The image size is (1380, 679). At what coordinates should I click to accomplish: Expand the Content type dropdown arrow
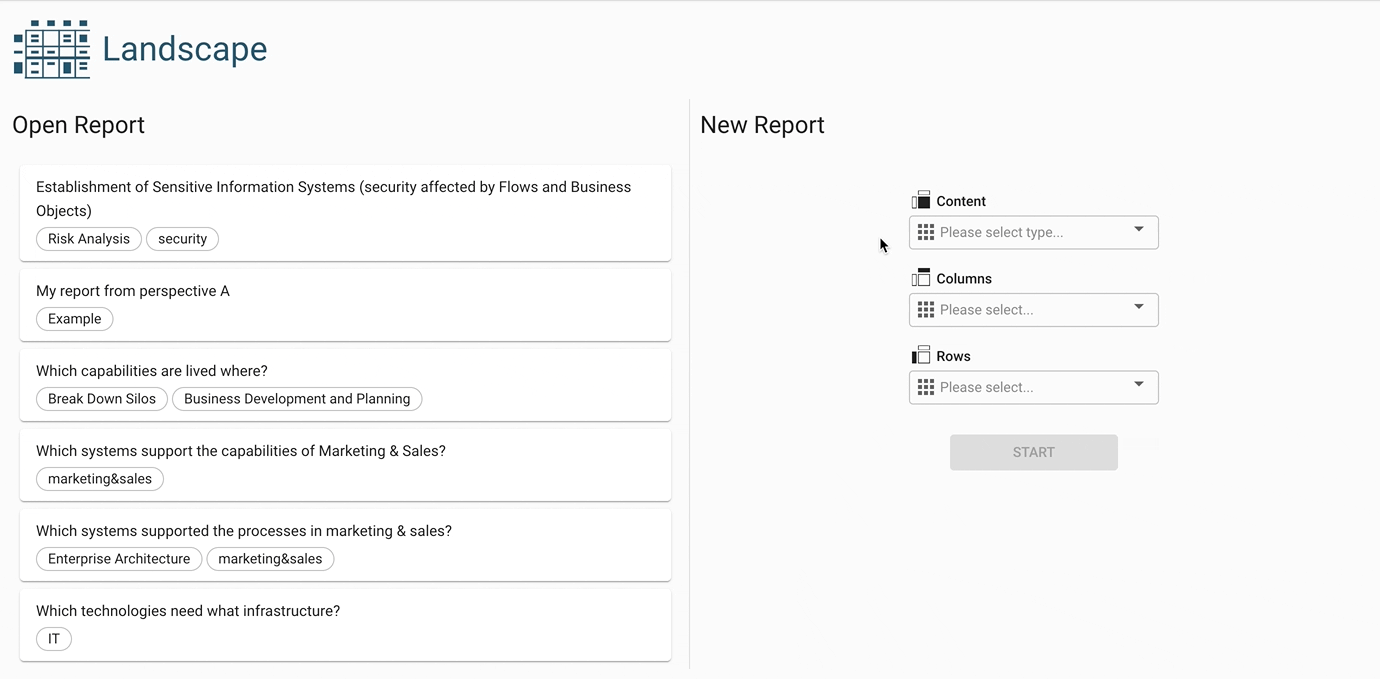click(x=1138, y=231)
